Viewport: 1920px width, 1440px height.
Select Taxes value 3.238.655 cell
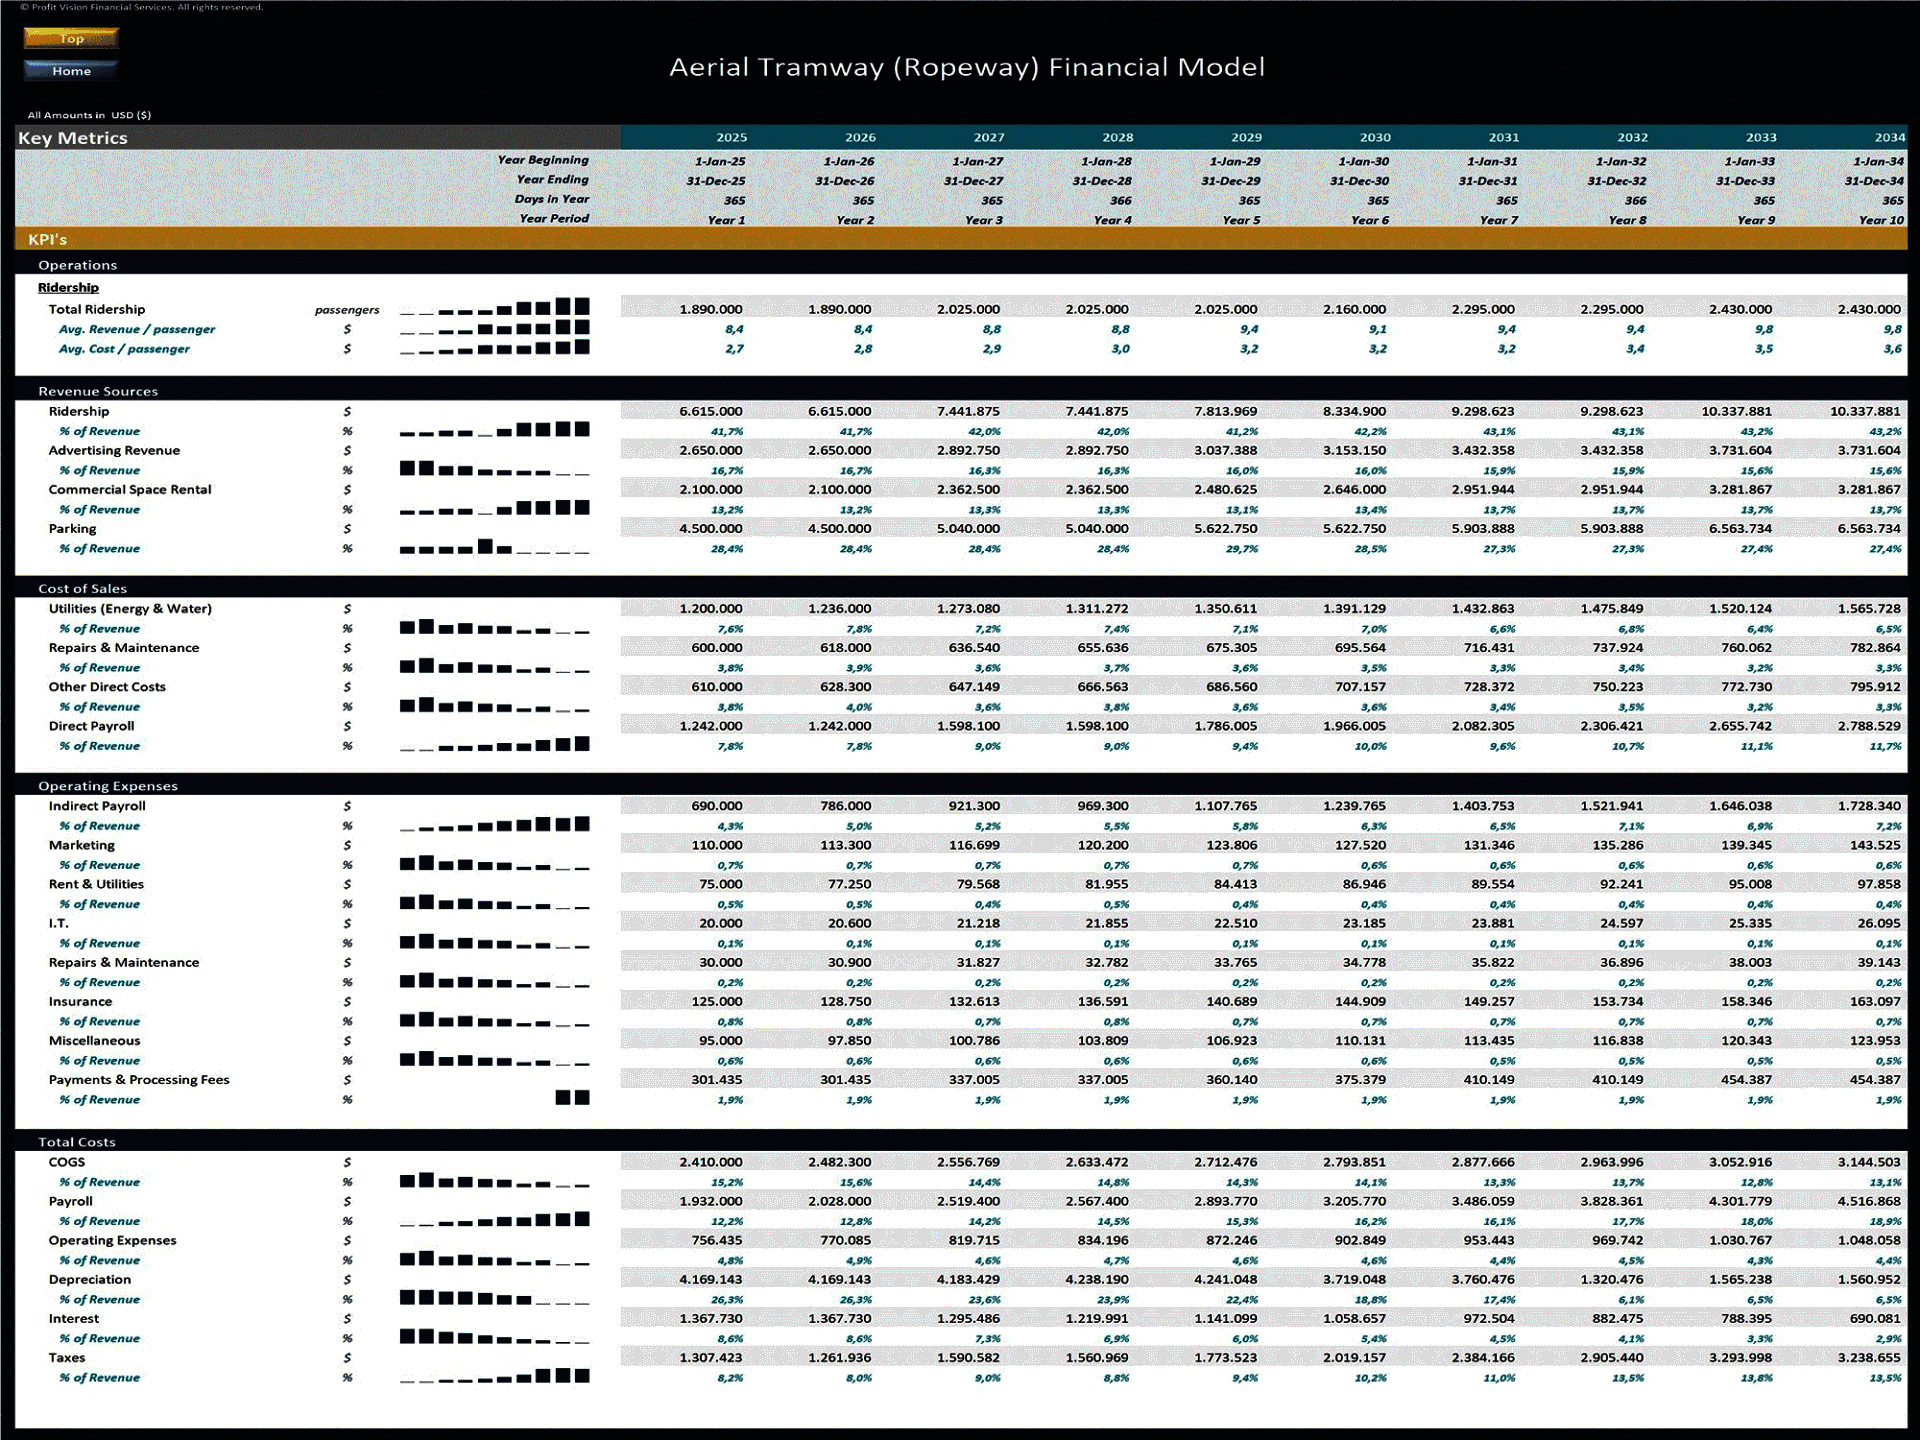click(1869, 1358)
